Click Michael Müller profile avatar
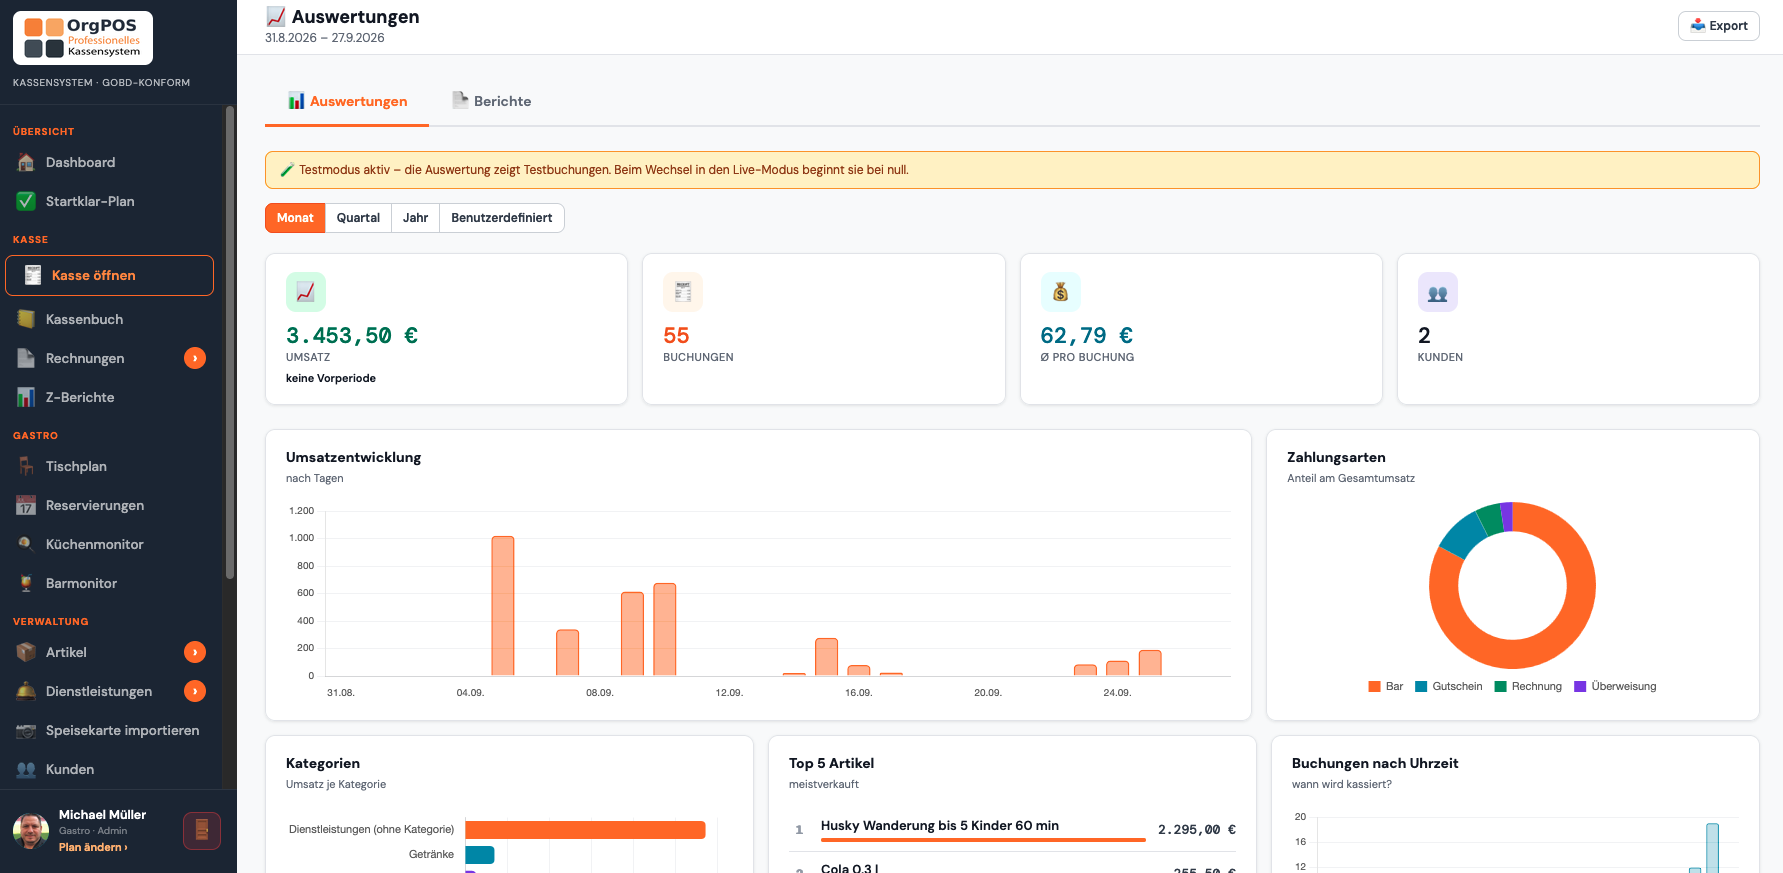The image size is (1783, 873). (x=31, y=831)
